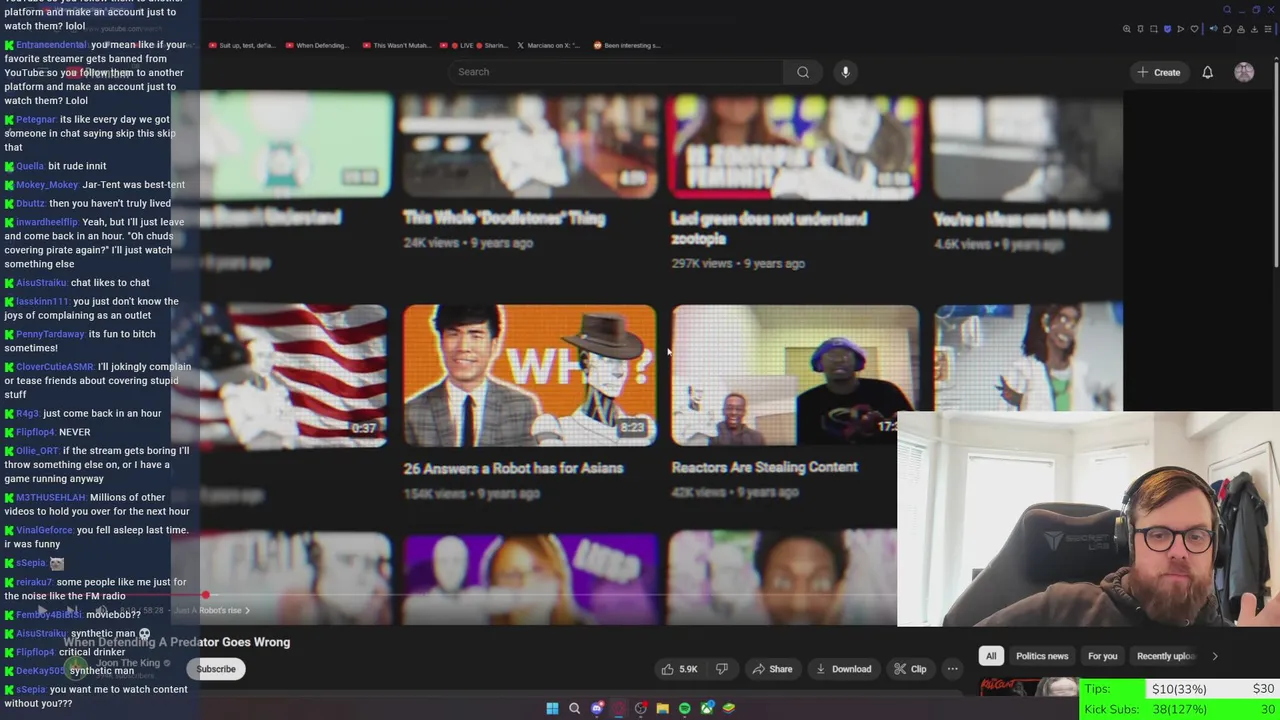This screenshot has height=720, width=1280.
Task: Expand more chips with the right chevron
Action: coord(1215,656)
